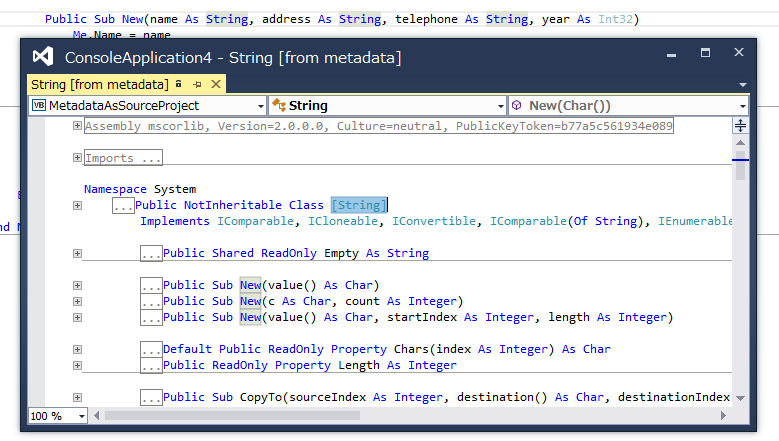
Task: Maximize the String metadata window
Action: click(705, 53)
